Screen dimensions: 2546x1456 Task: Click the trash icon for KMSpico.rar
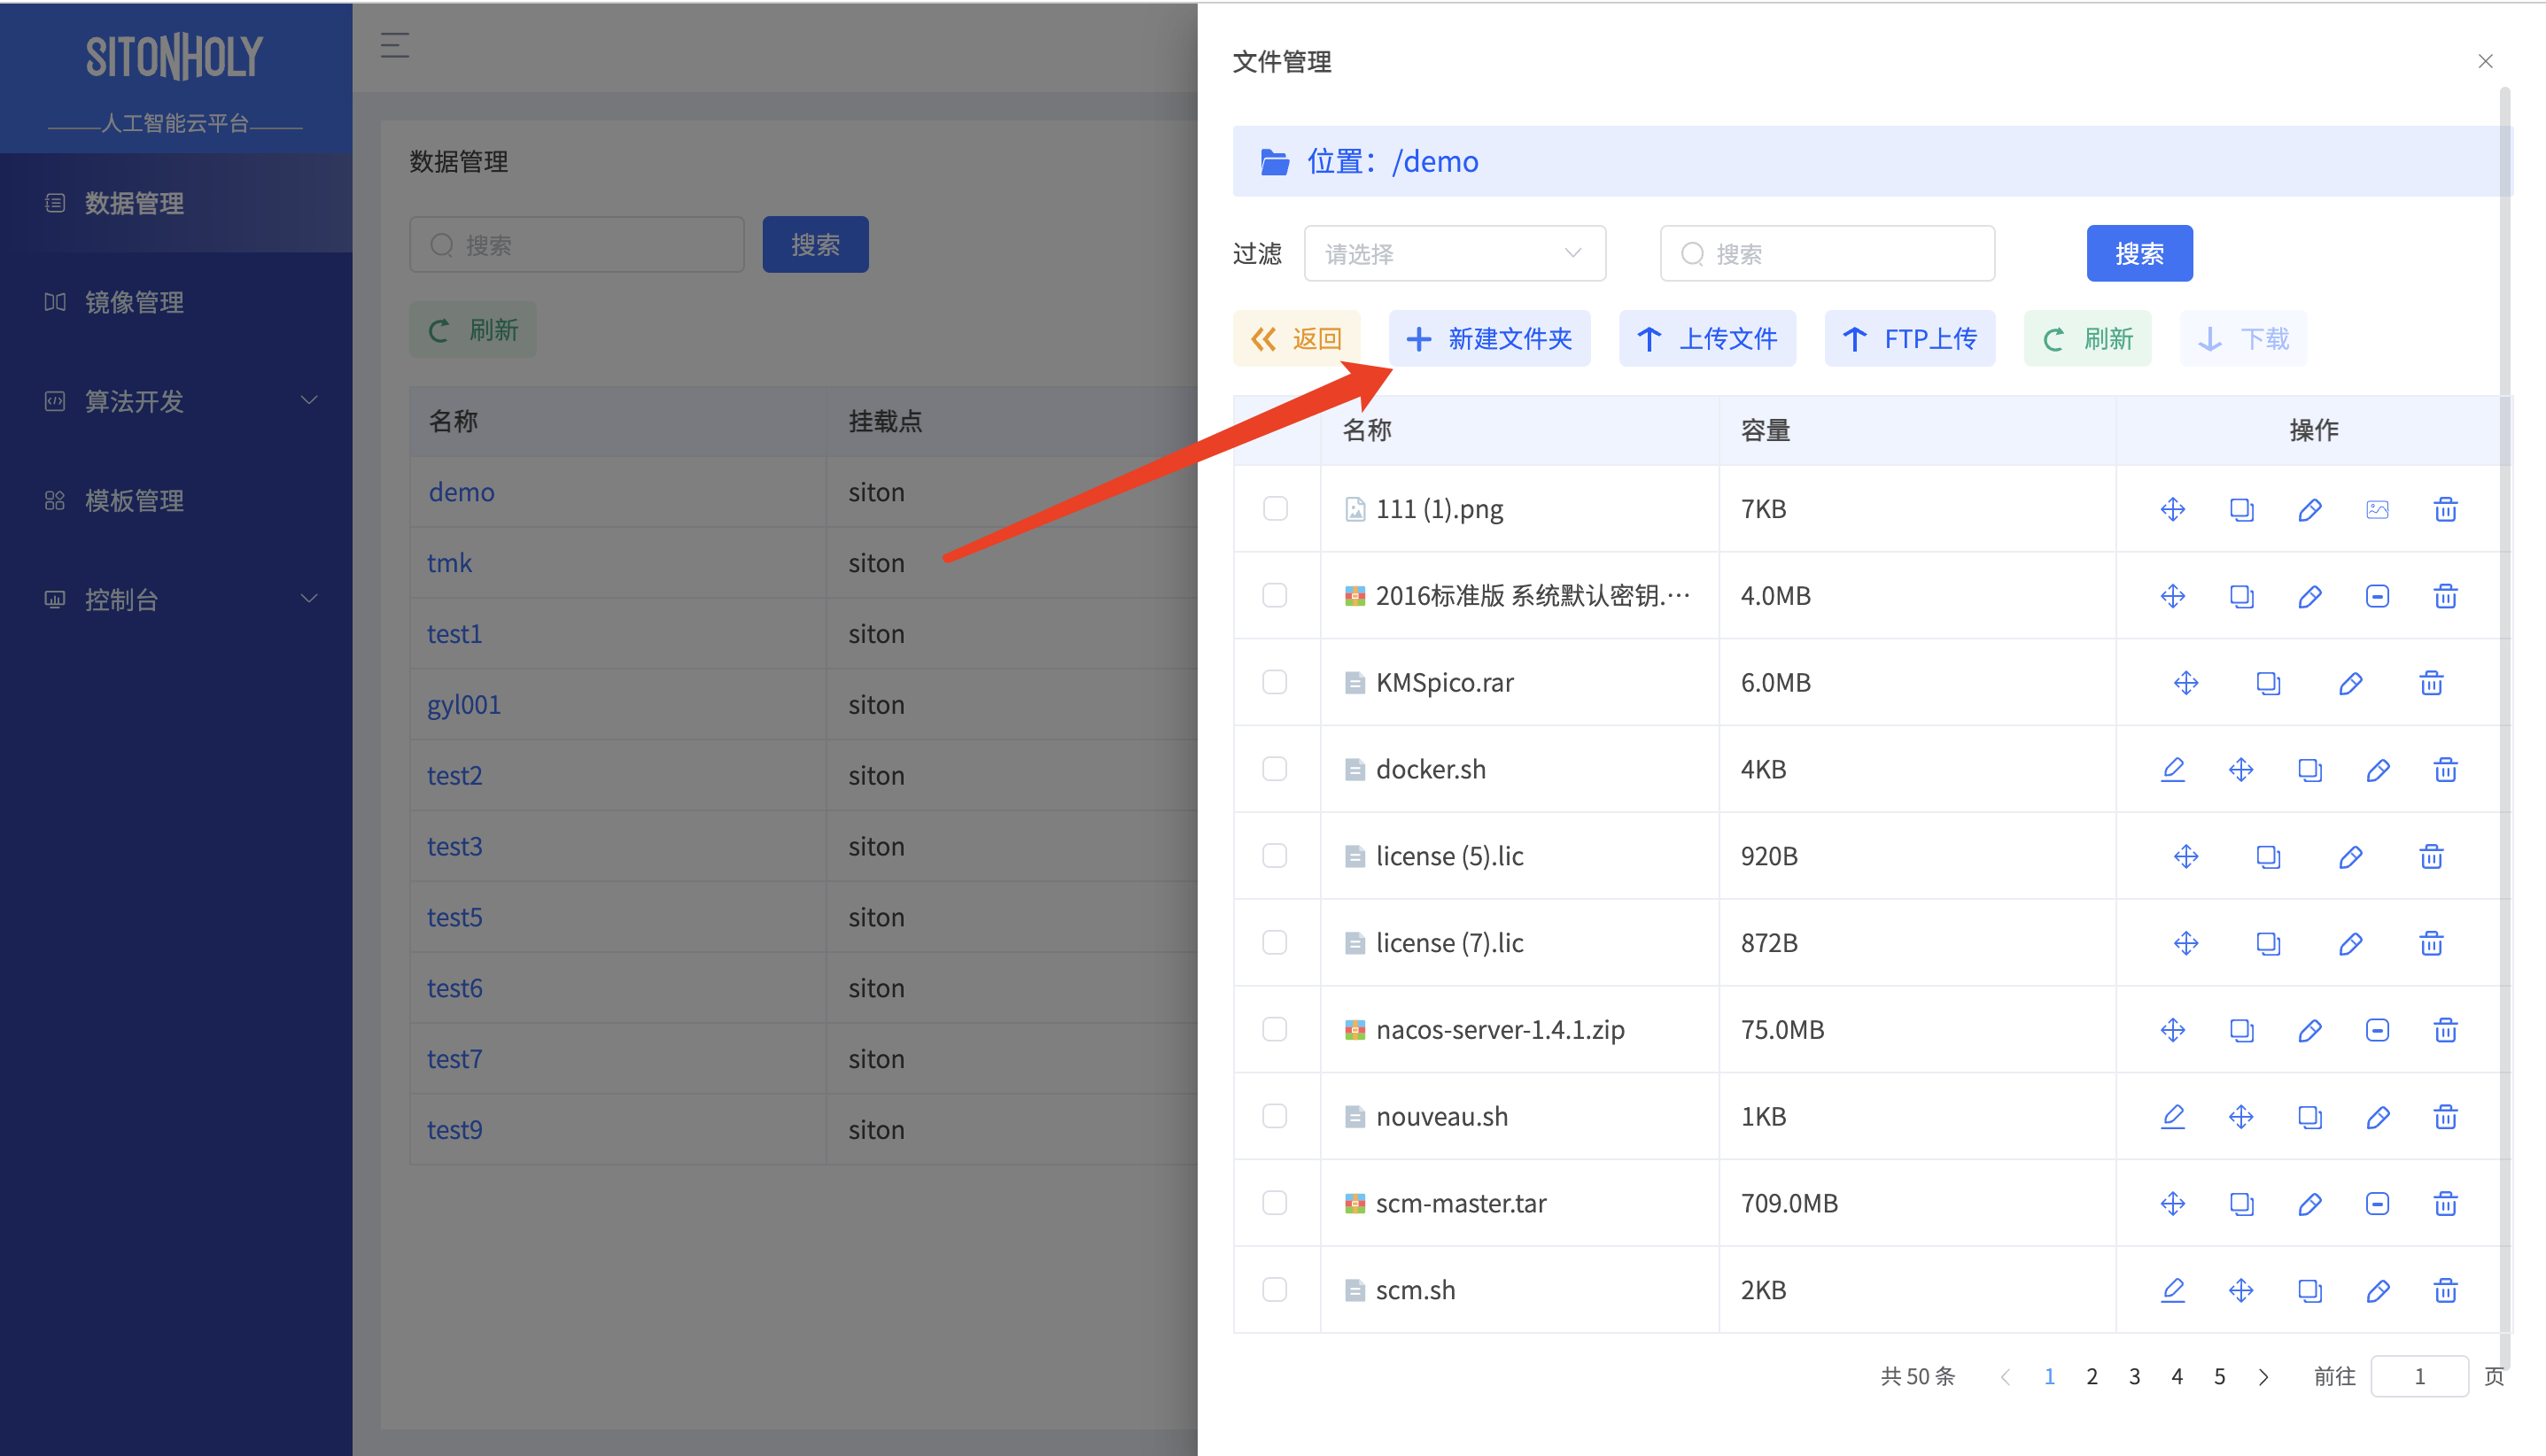coord(2431,683)
